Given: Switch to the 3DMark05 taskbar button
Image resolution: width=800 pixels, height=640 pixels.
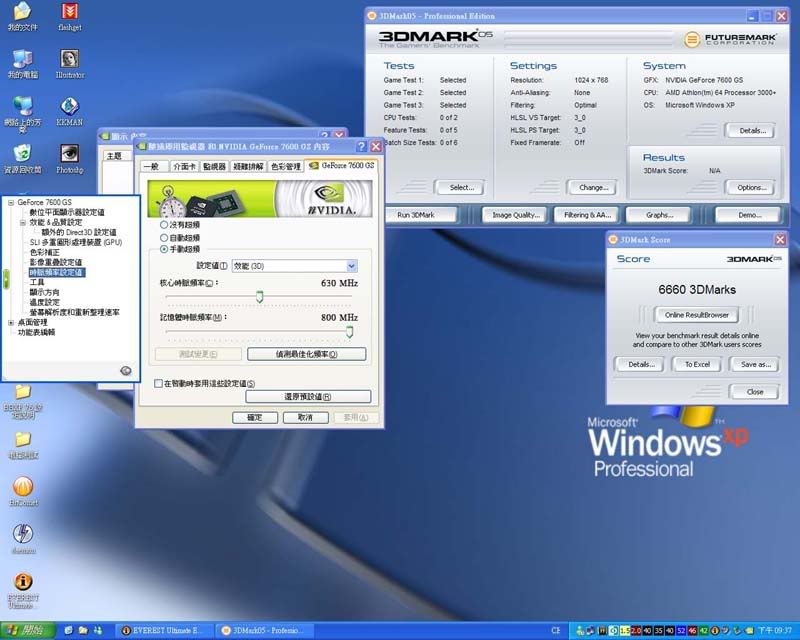Looking at the screenshot, I should (x=264, y=631).
